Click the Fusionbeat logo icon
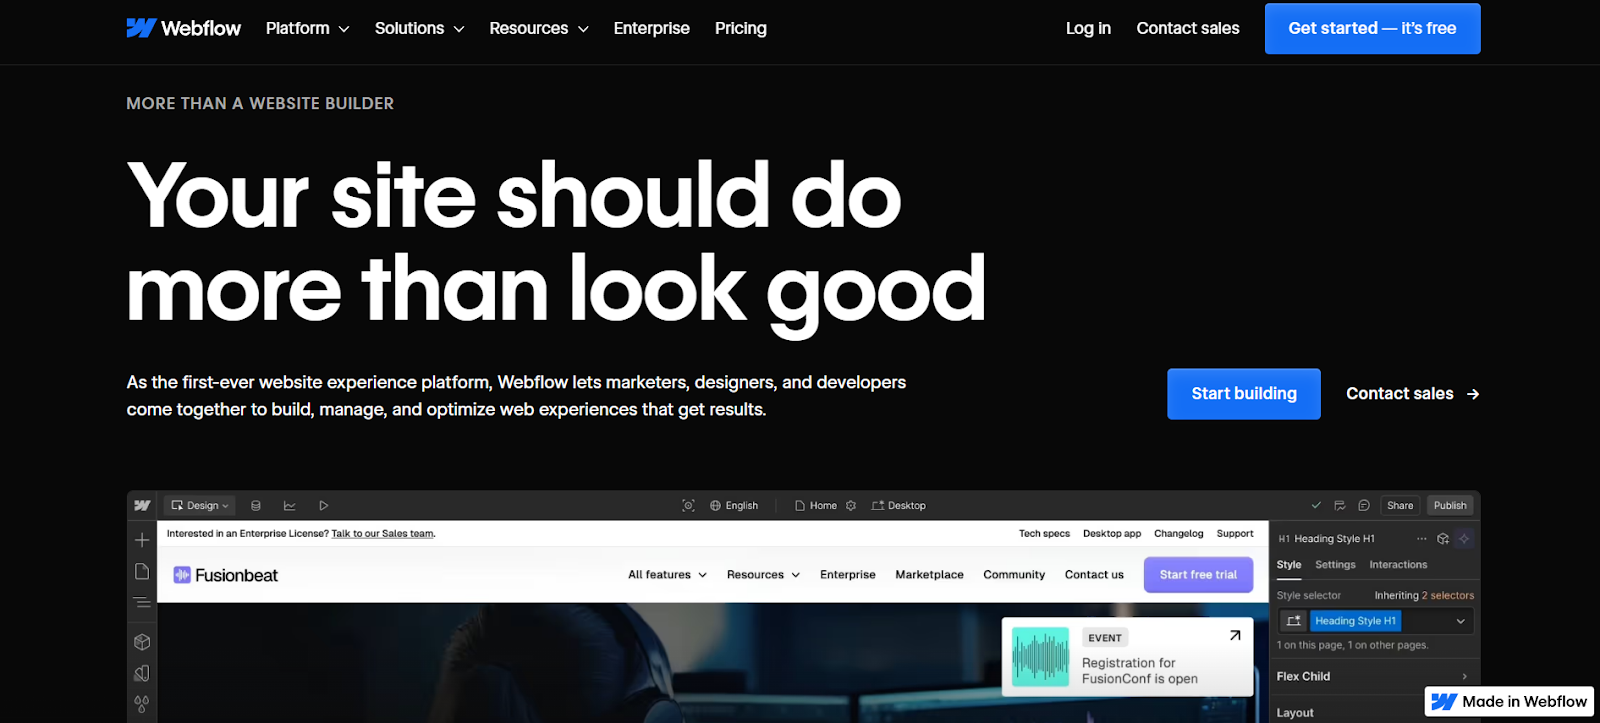 point(182,575)
